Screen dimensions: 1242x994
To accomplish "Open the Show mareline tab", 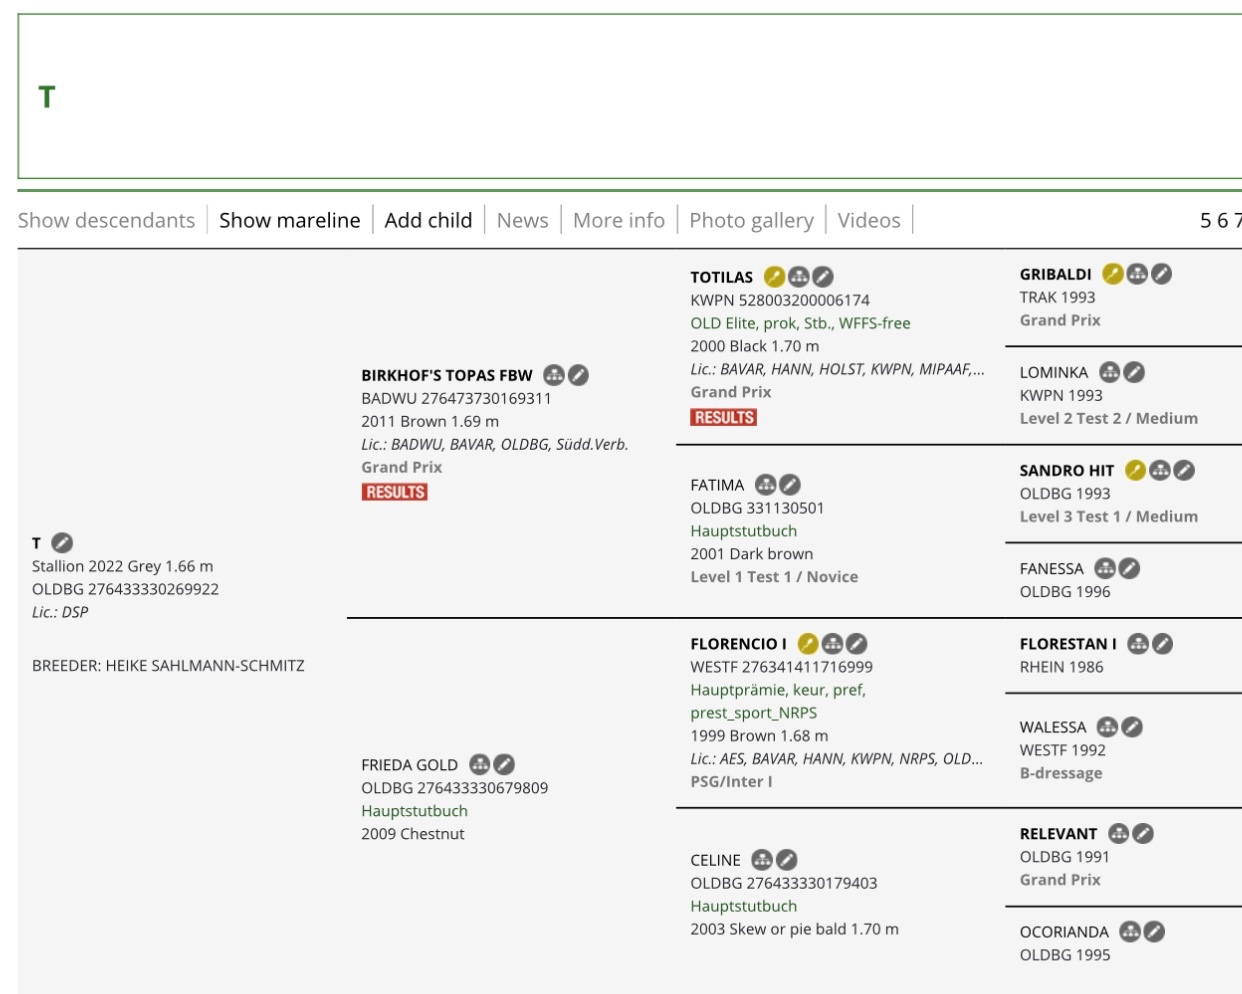I will click(289, 220).
